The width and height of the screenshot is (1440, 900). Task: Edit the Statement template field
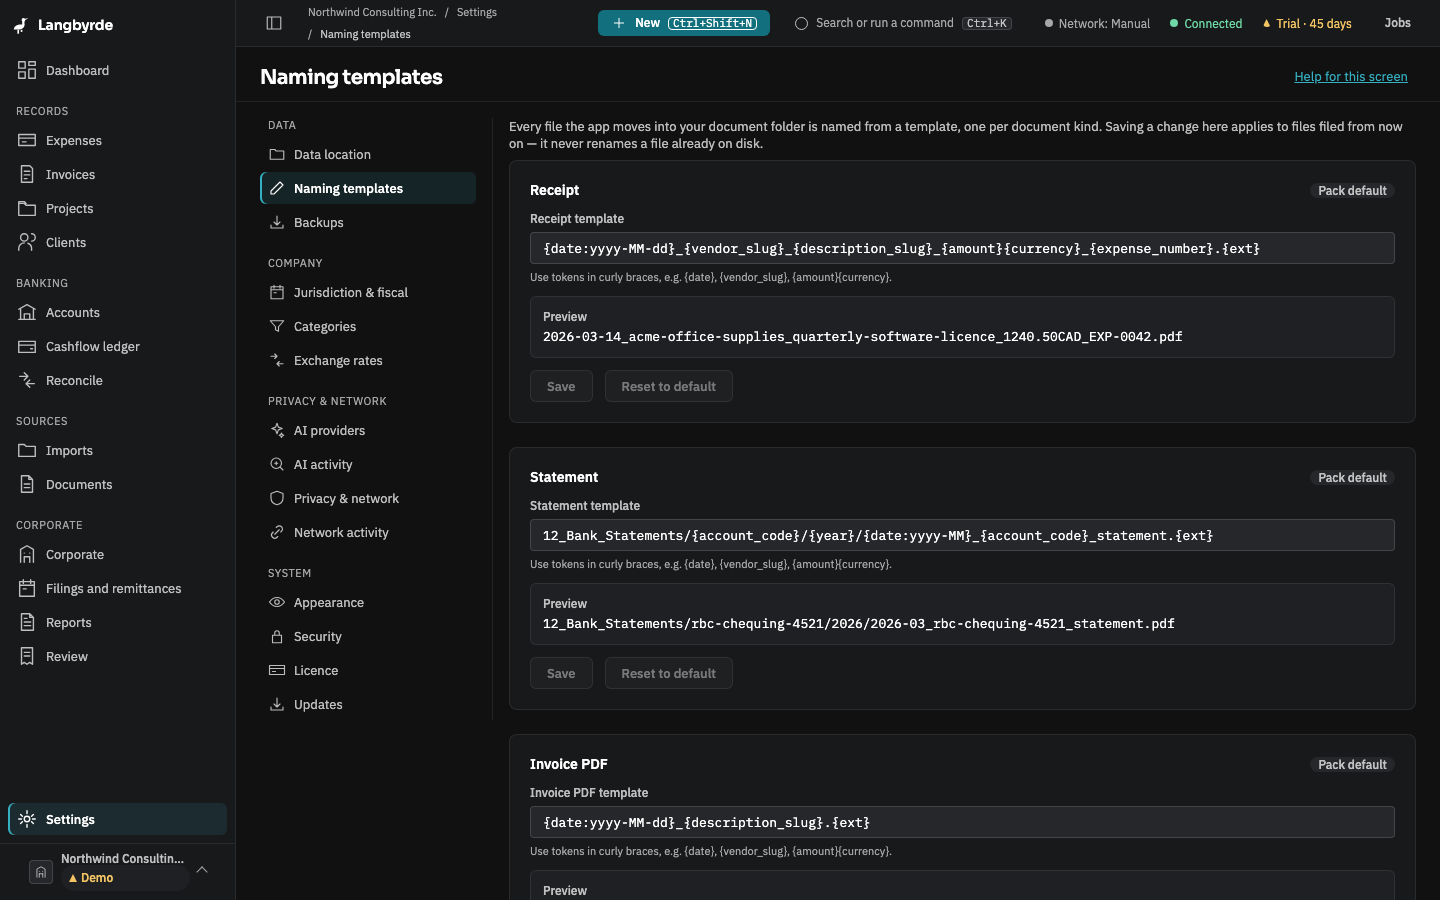pyautogui.click(x=962, y=535)
